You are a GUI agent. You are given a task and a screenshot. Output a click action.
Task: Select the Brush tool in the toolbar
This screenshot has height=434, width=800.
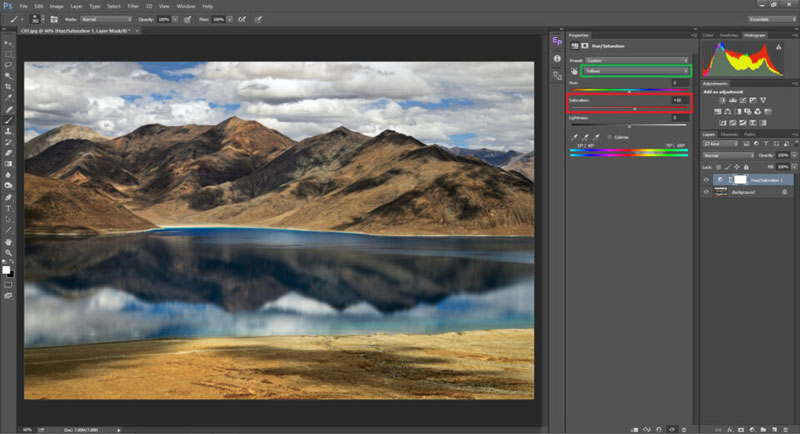pos(9,120)
